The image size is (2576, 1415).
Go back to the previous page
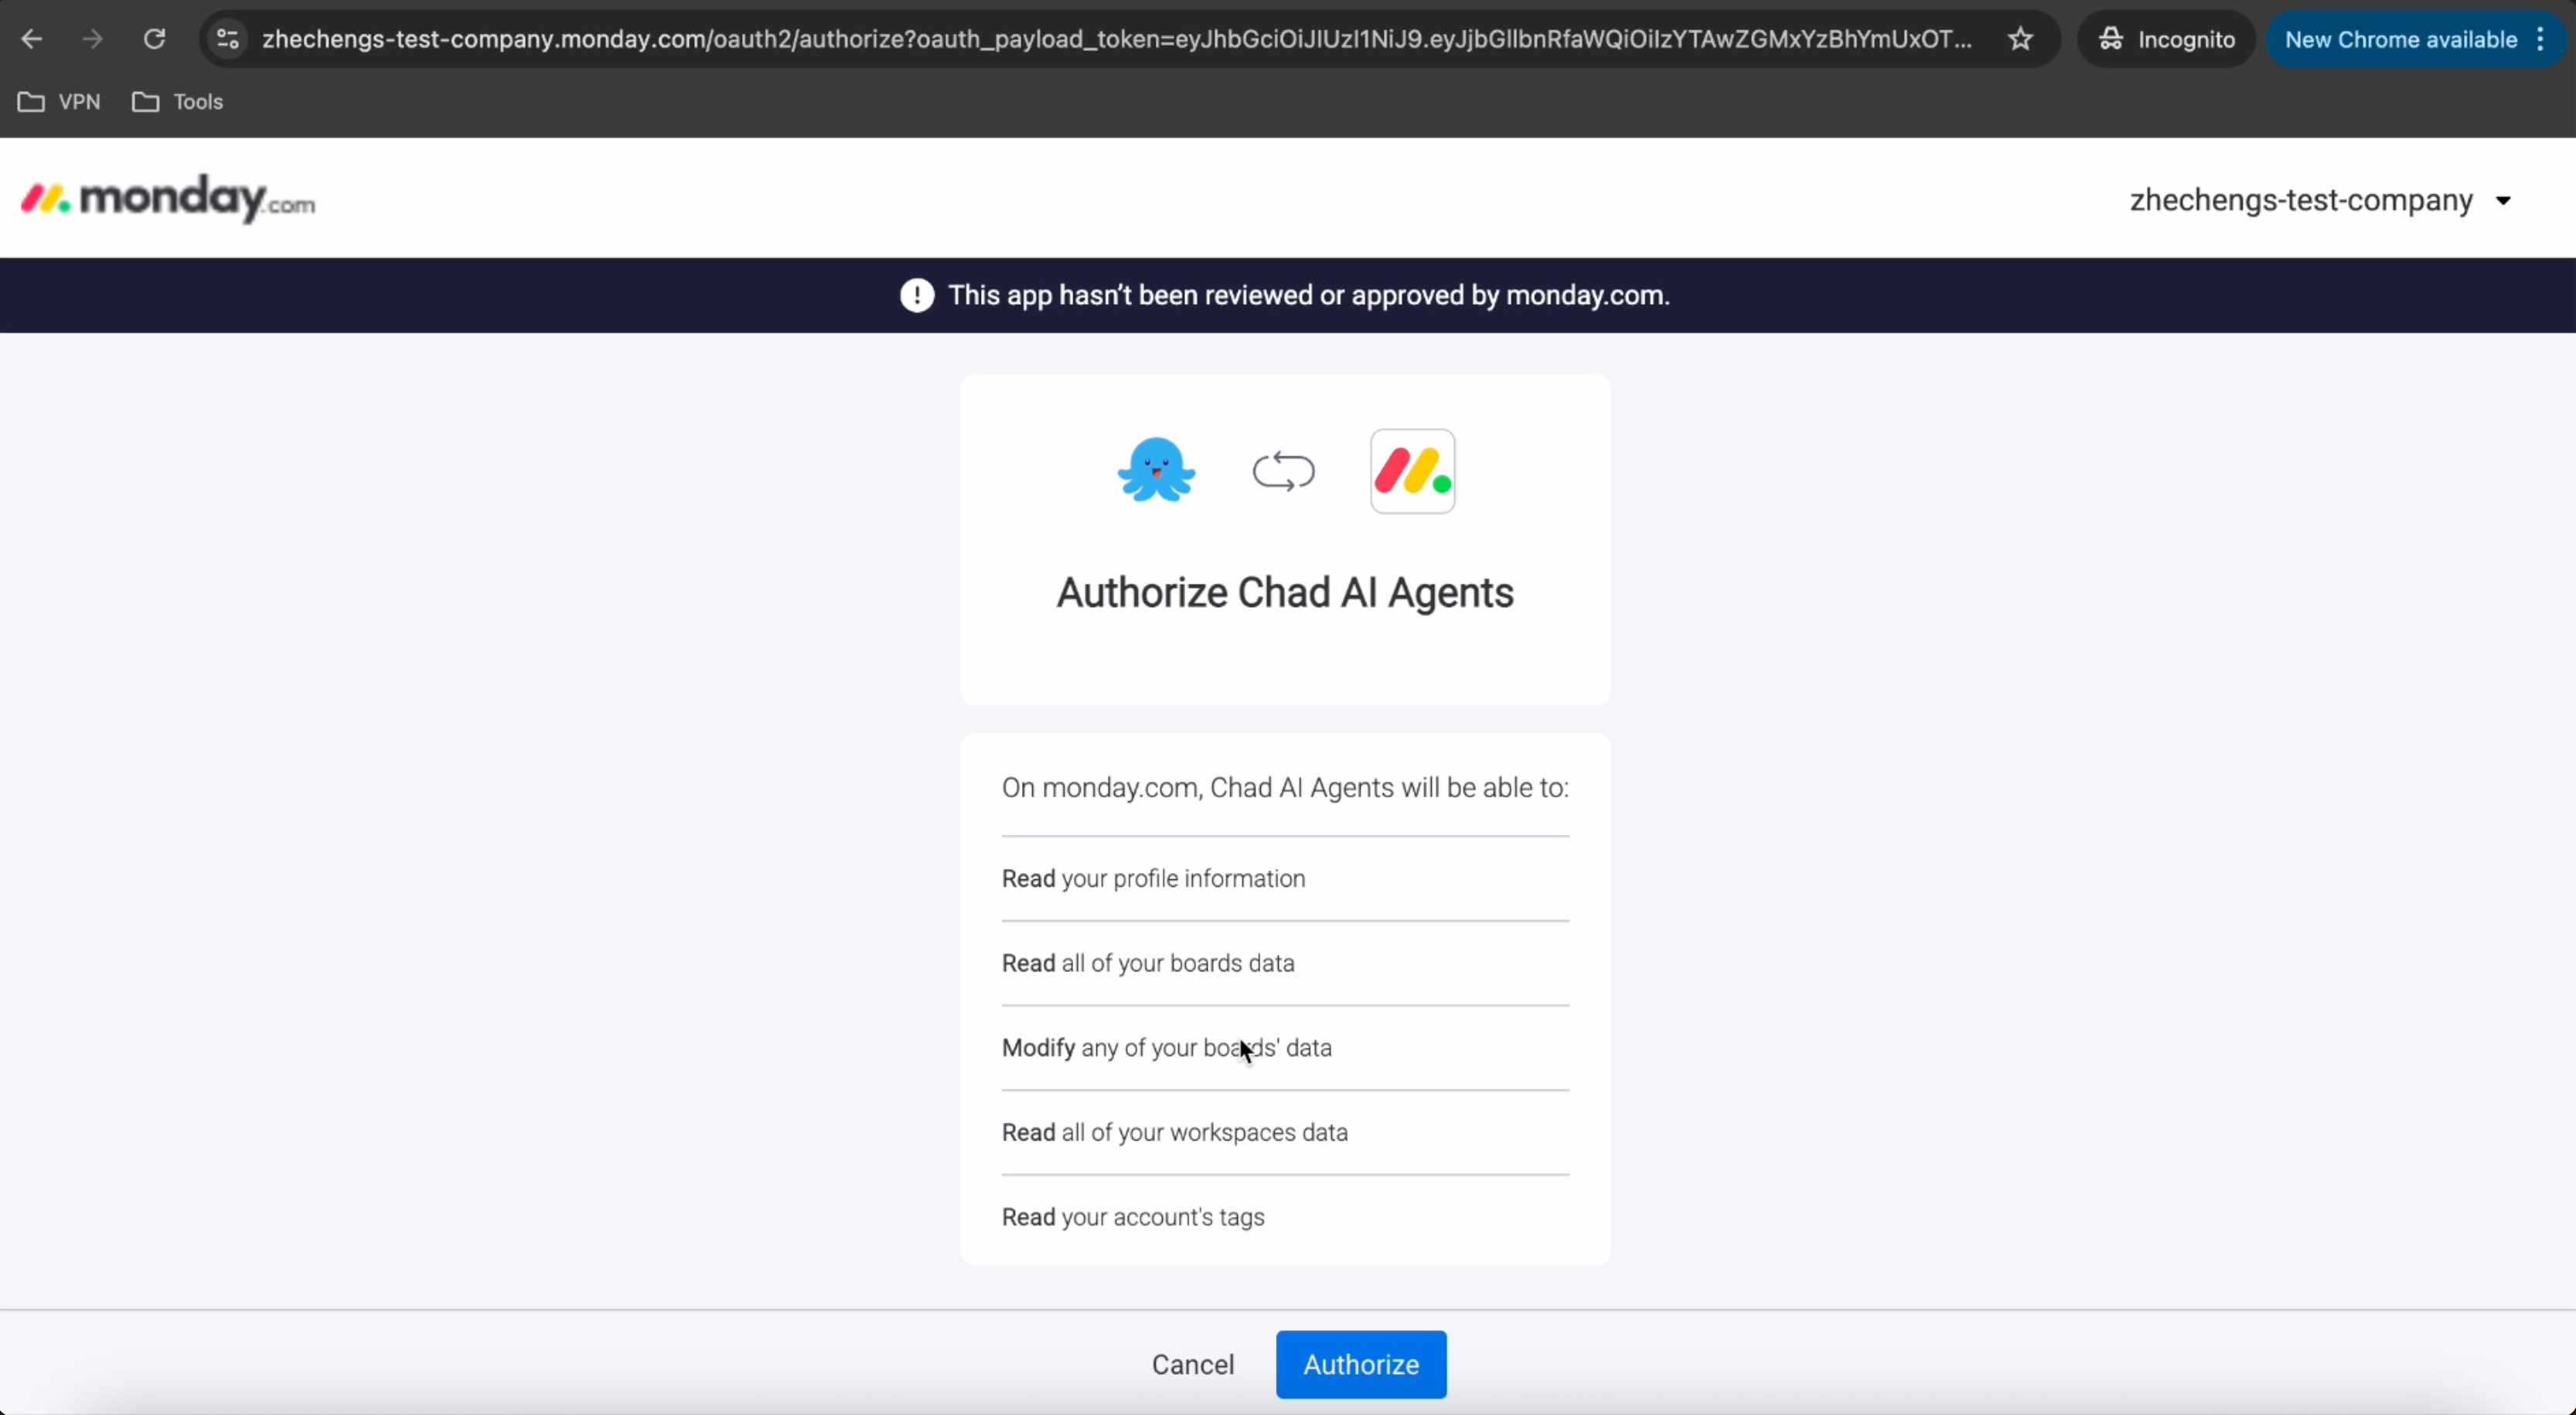(32, 39)
